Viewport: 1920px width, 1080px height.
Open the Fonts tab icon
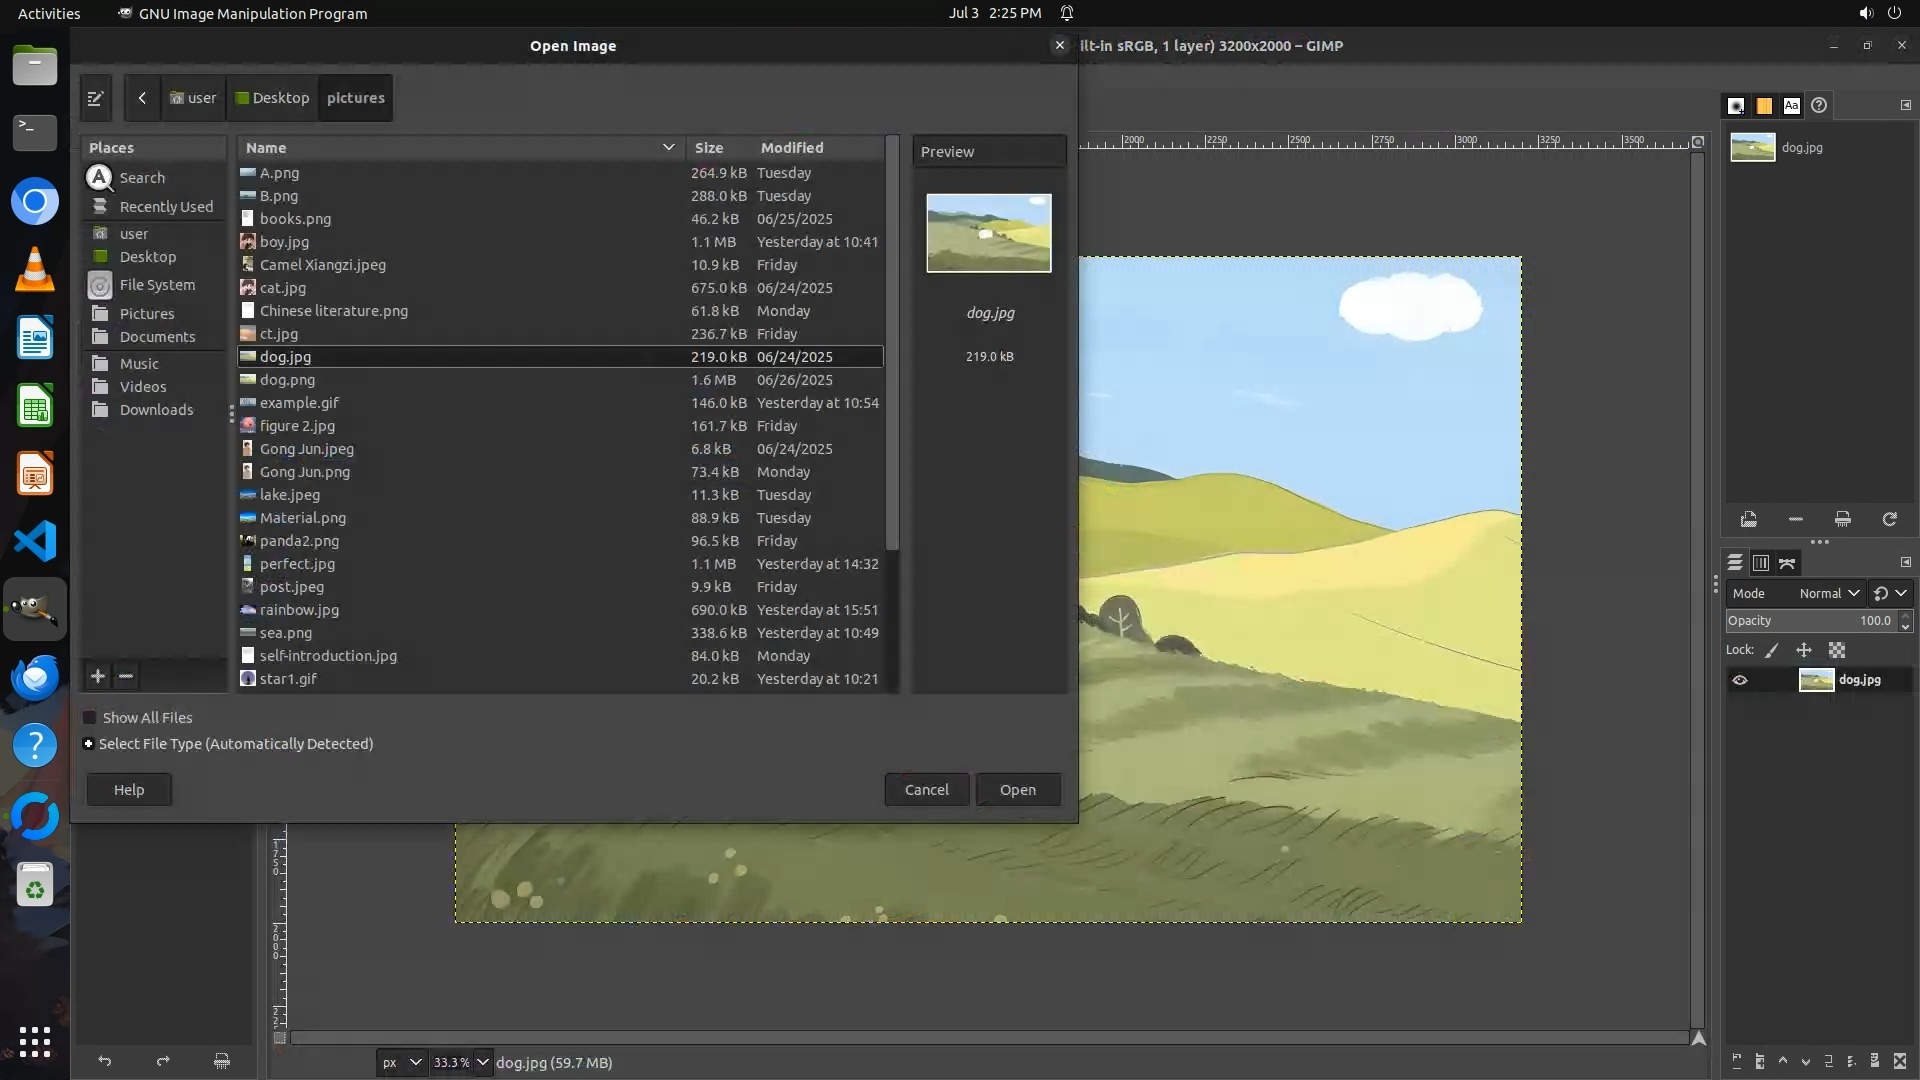tap(1791, 106)
